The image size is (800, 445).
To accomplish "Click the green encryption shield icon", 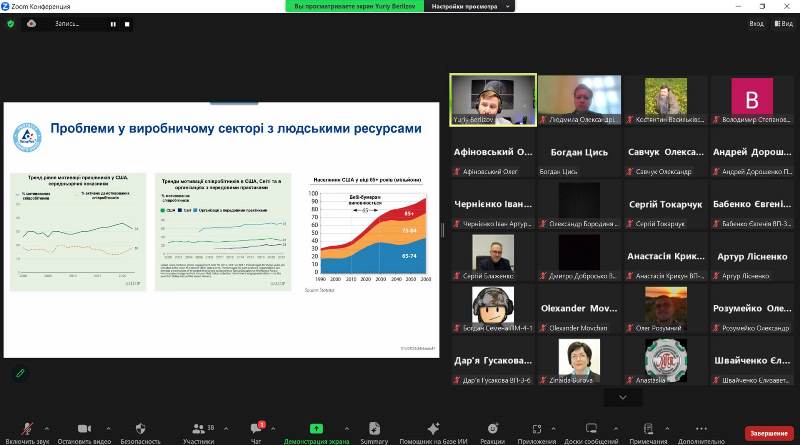I will [10, 23].
